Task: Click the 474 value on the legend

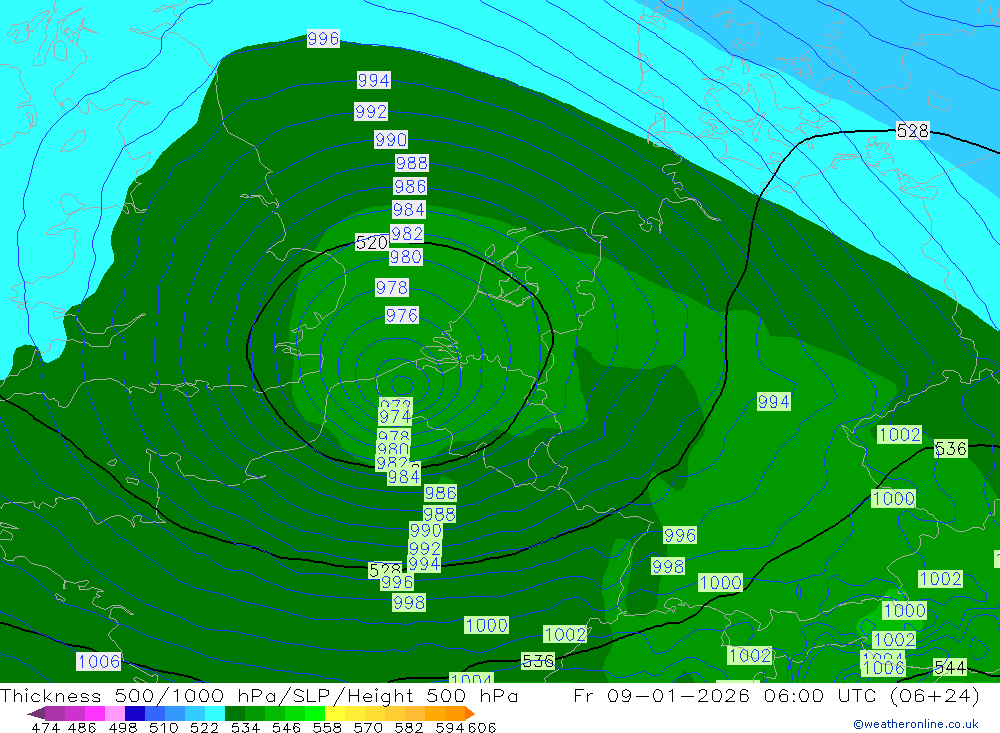Action: click(45, 727)
